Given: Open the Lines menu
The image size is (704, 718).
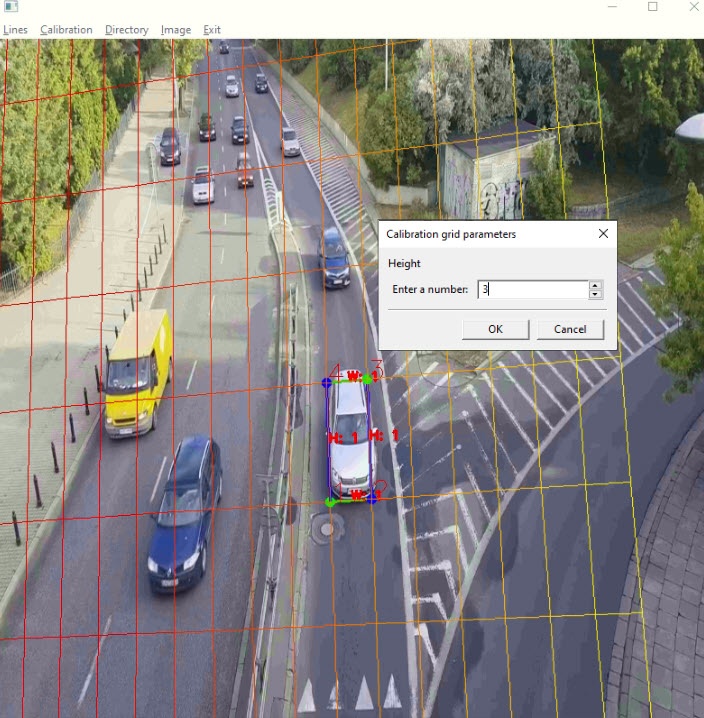Looking at the screenshot, I should pyautogui.click(x=15, y=30).
